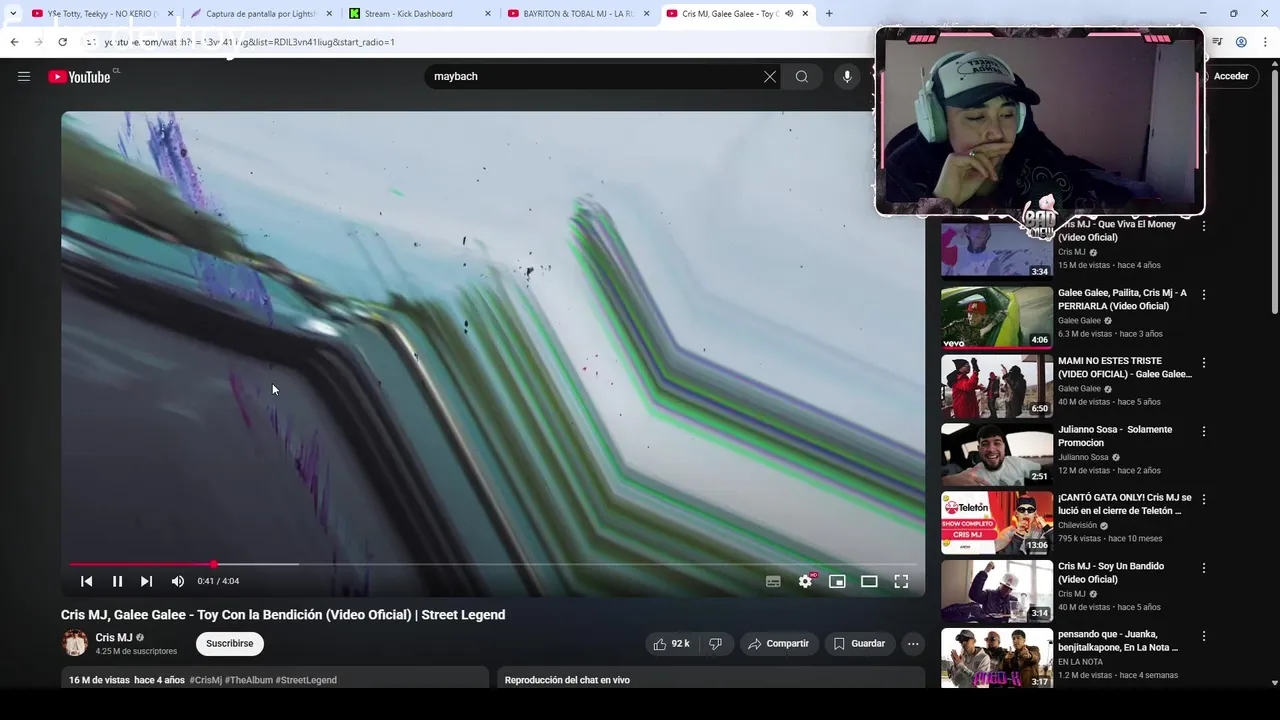Image resolution: width=1280 pixels, height=720 pixels.
Task: Mute the video volume
Action: [x=177, y=581]
